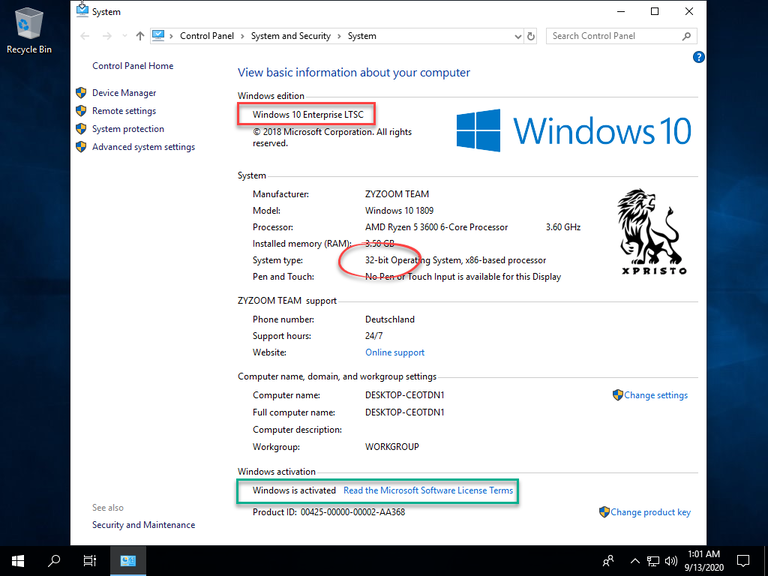Go up one folder level arrow
This screenshot has height=576, width=768.
[140, 36]
